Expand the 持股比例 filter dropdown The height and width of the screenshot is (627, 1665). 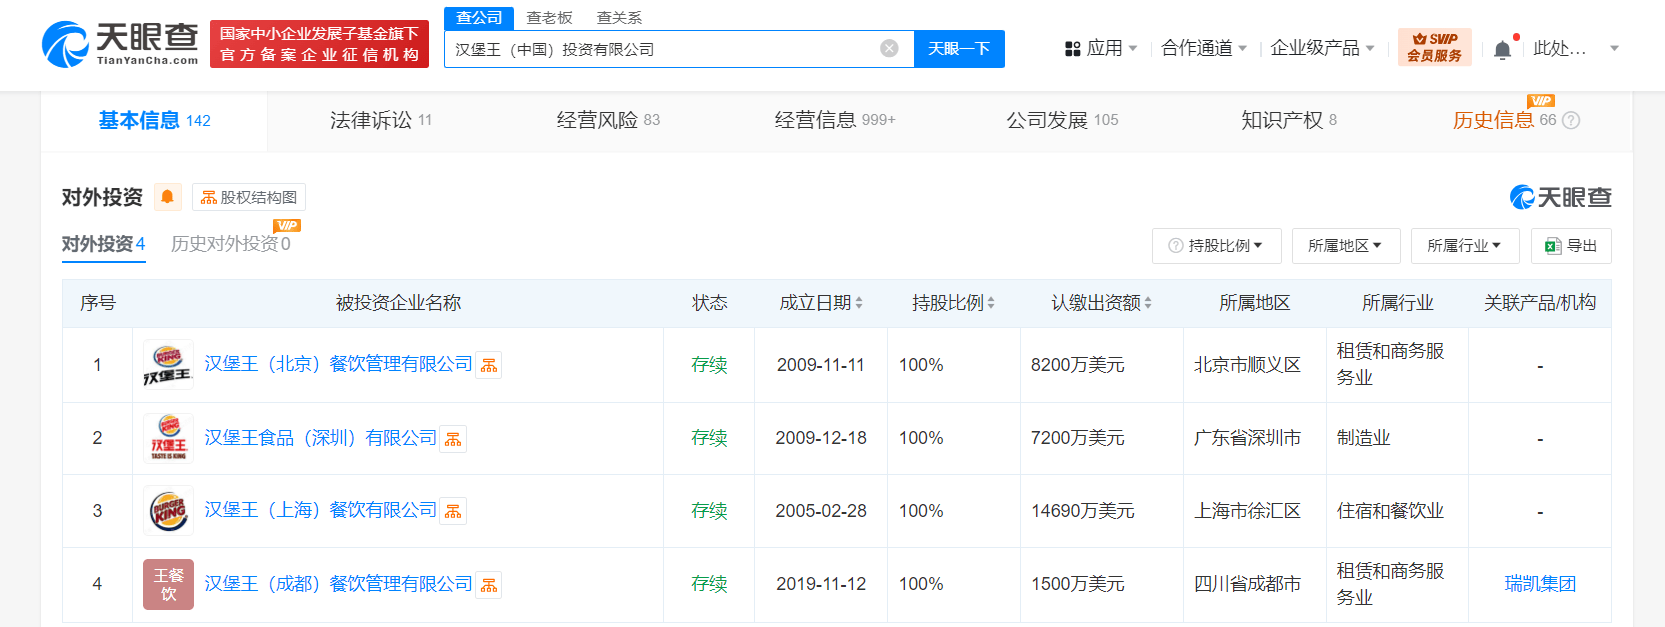(x=1216, y=246)
